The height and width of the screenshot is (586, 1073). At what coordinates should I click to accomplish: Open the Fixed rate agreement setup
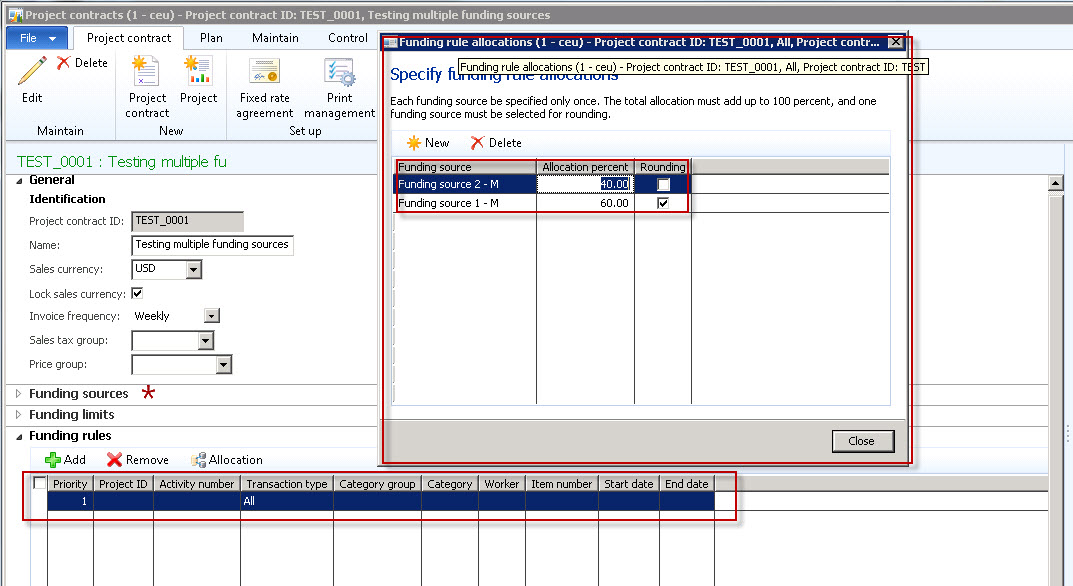pyautogui.click(x=265, y=72)
